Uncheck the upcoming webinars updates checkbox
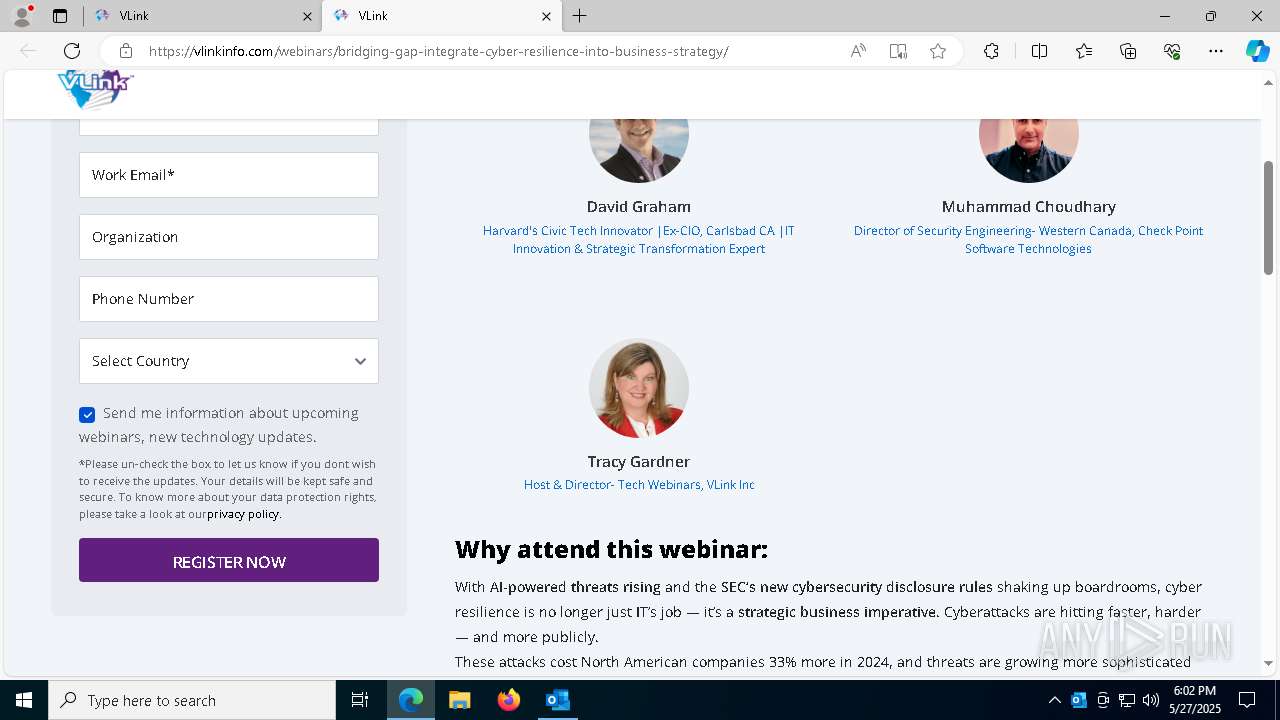1280x720 pixels. click(87, 414)
